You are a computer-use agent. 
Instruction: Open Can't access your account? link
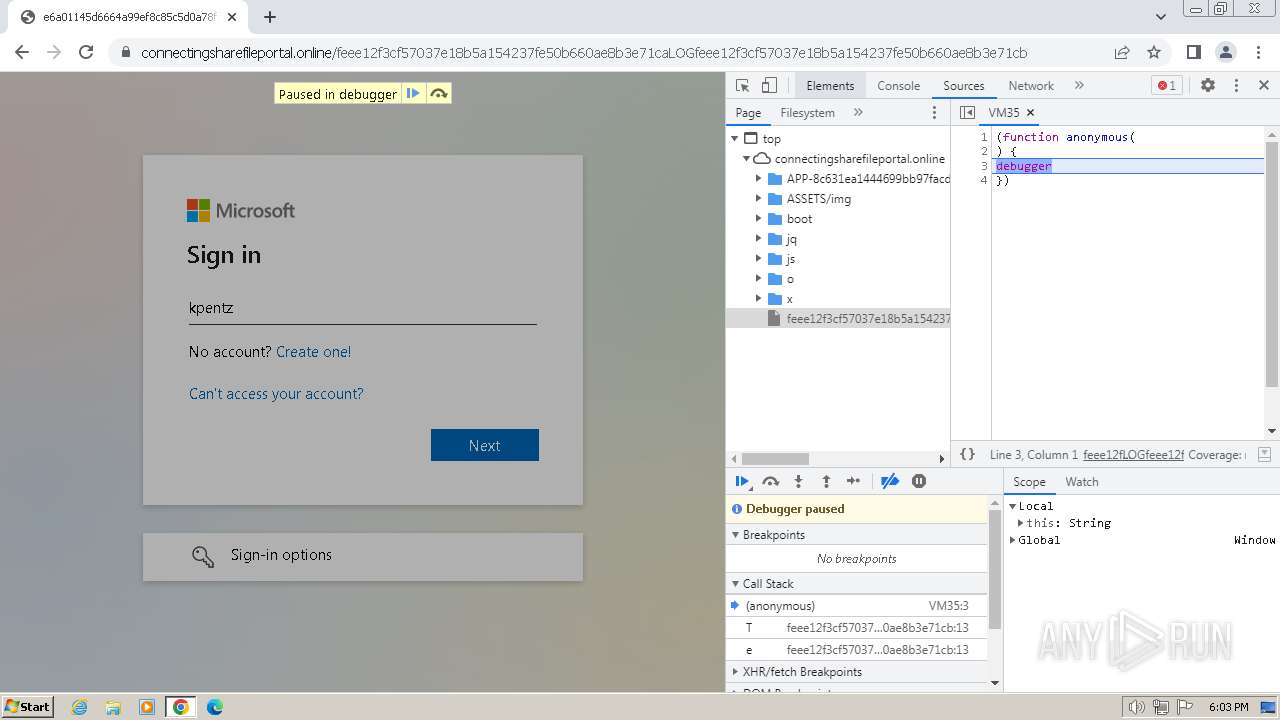pos(276,394)
